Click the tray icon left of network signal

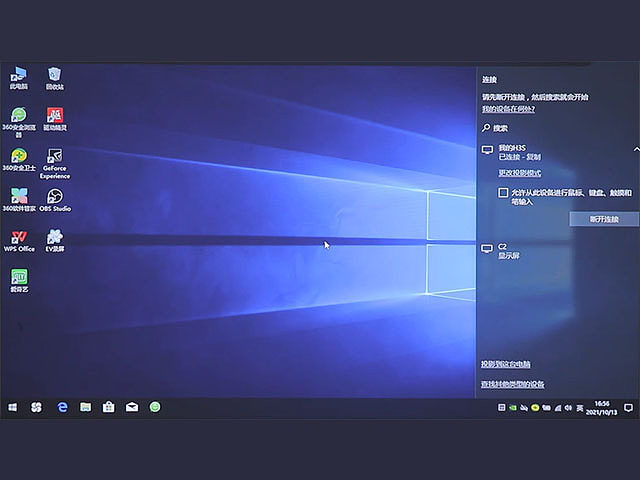tap(547, 408)
